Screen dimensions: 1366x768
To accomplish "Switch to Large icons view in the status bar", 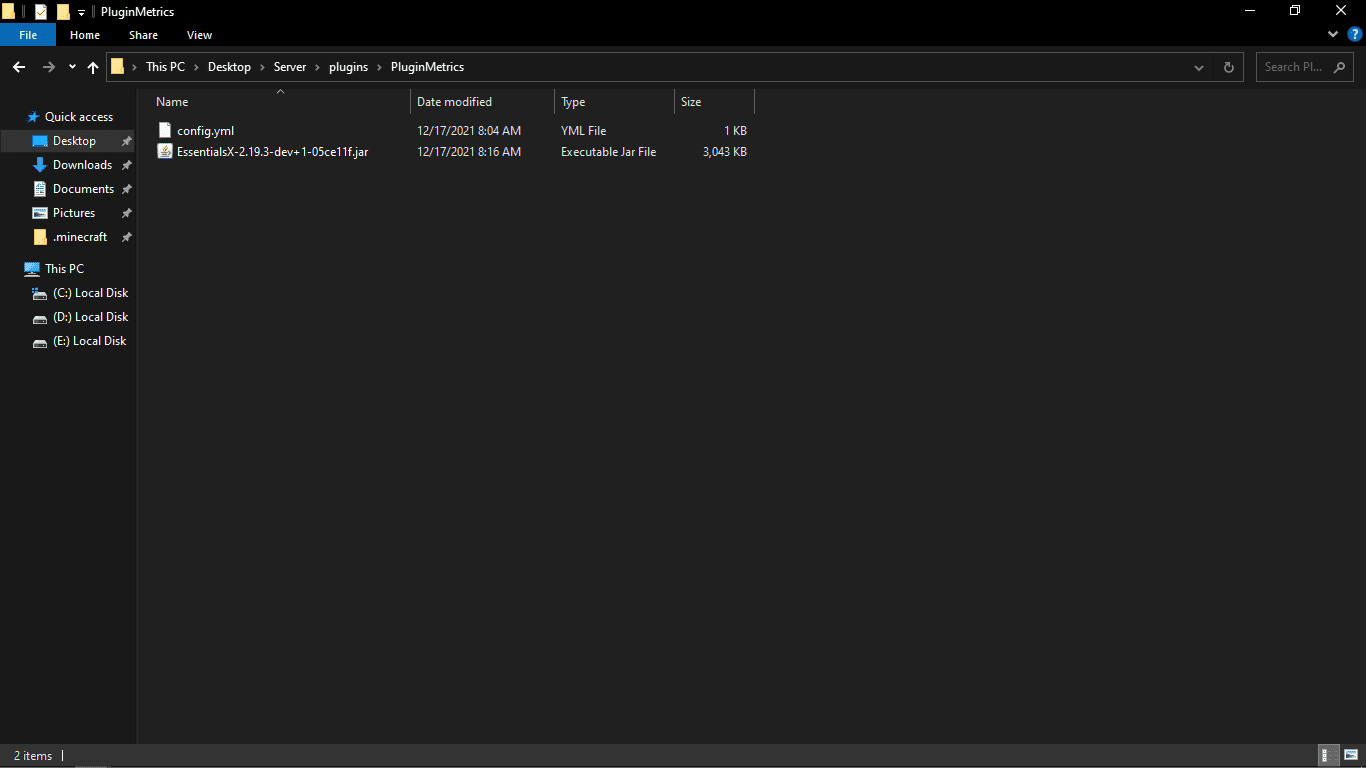I will (x=1350, y=756).
